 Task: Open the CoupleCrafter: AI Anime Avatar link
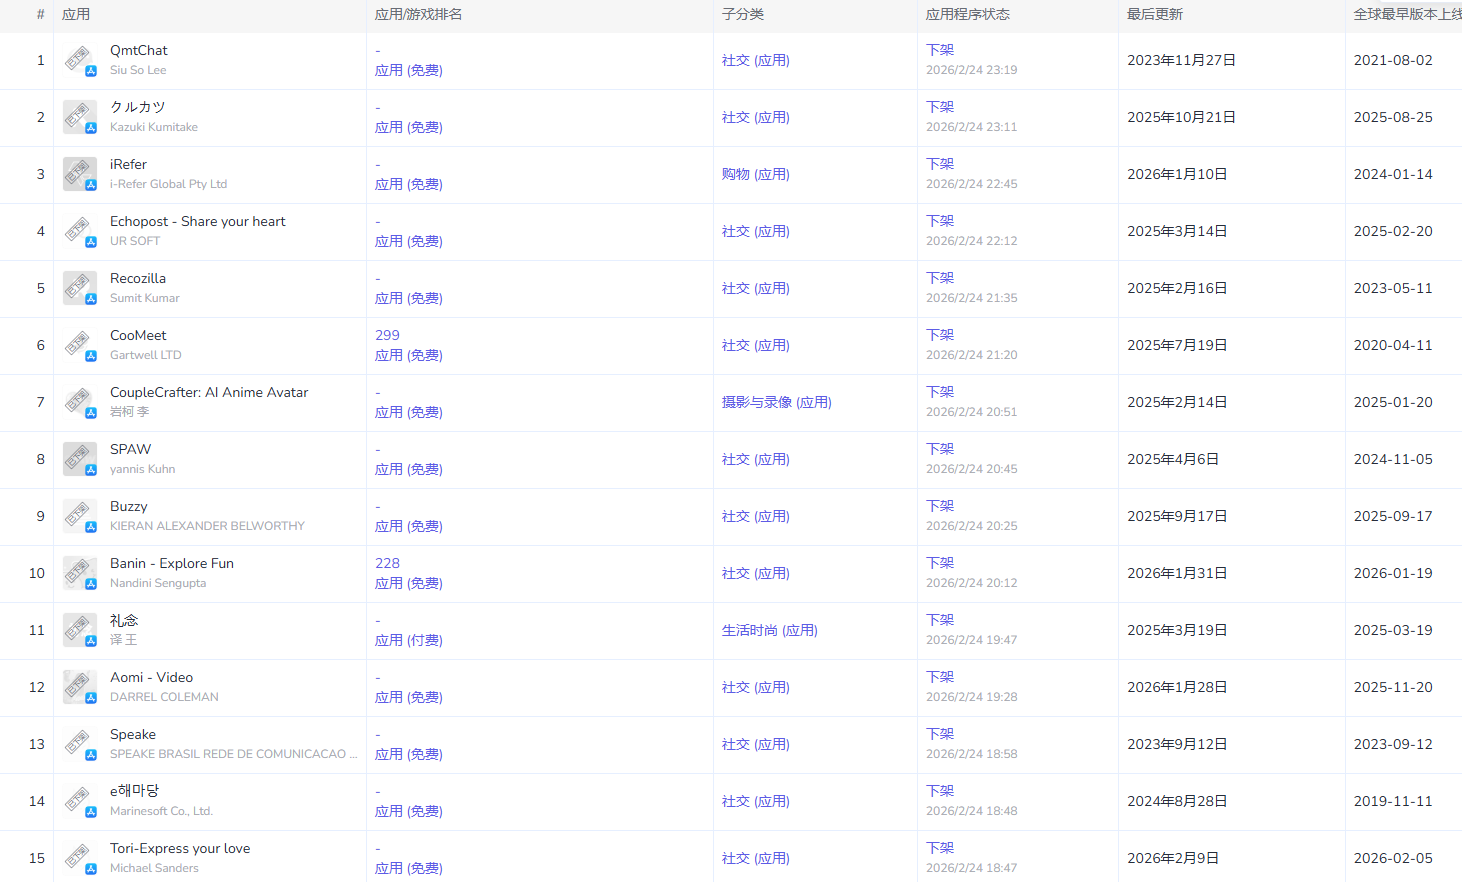pyautogui.click(x=209, y=392)
